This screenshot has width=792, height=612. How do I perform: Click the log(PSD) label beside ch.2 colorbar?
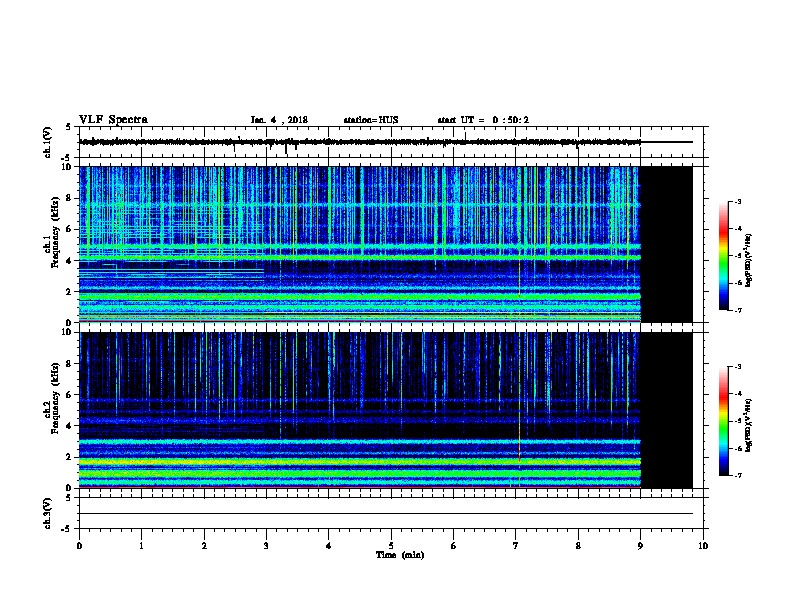coord(748,425)
